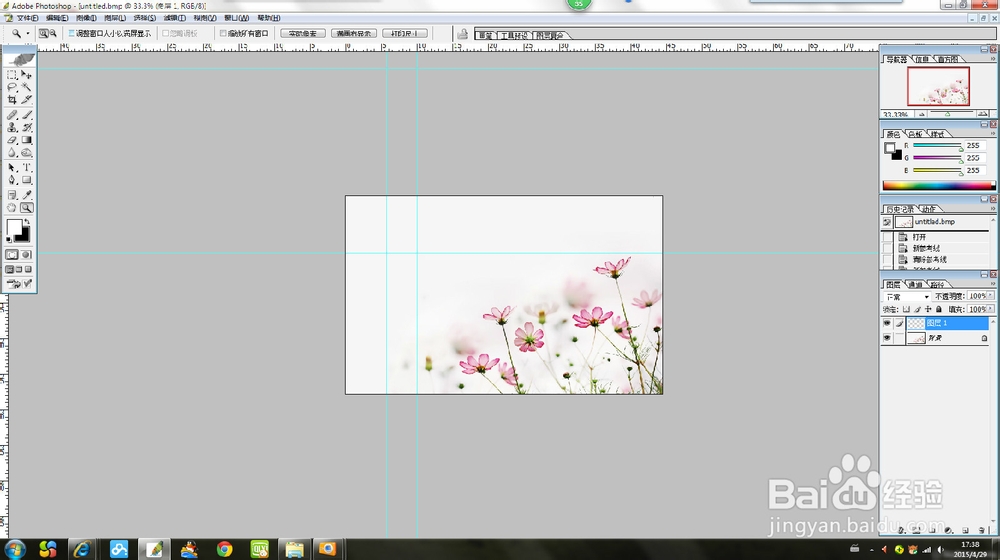Image resolution: width=1000 pixels, height=560 pixels.
Task: Select the Clone Stamp tool
Action: point(12,128)
